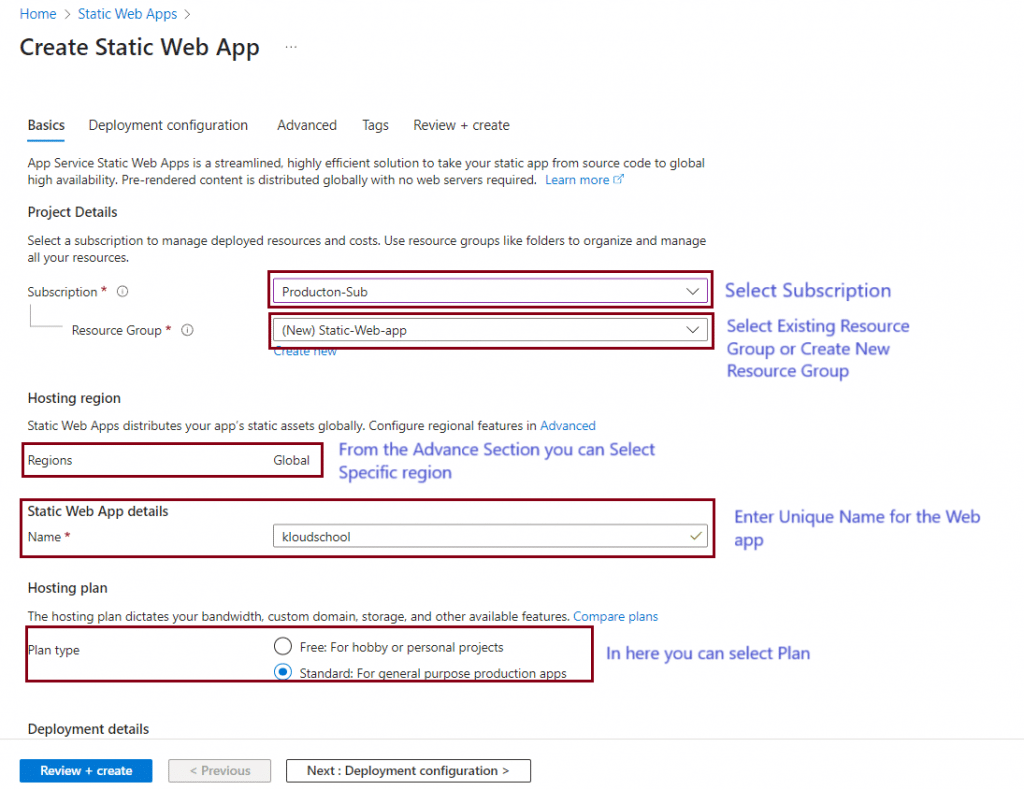This screenshot has width=1024, height=790.
Task: Open the Review + create tab
Action: [461, 125]
